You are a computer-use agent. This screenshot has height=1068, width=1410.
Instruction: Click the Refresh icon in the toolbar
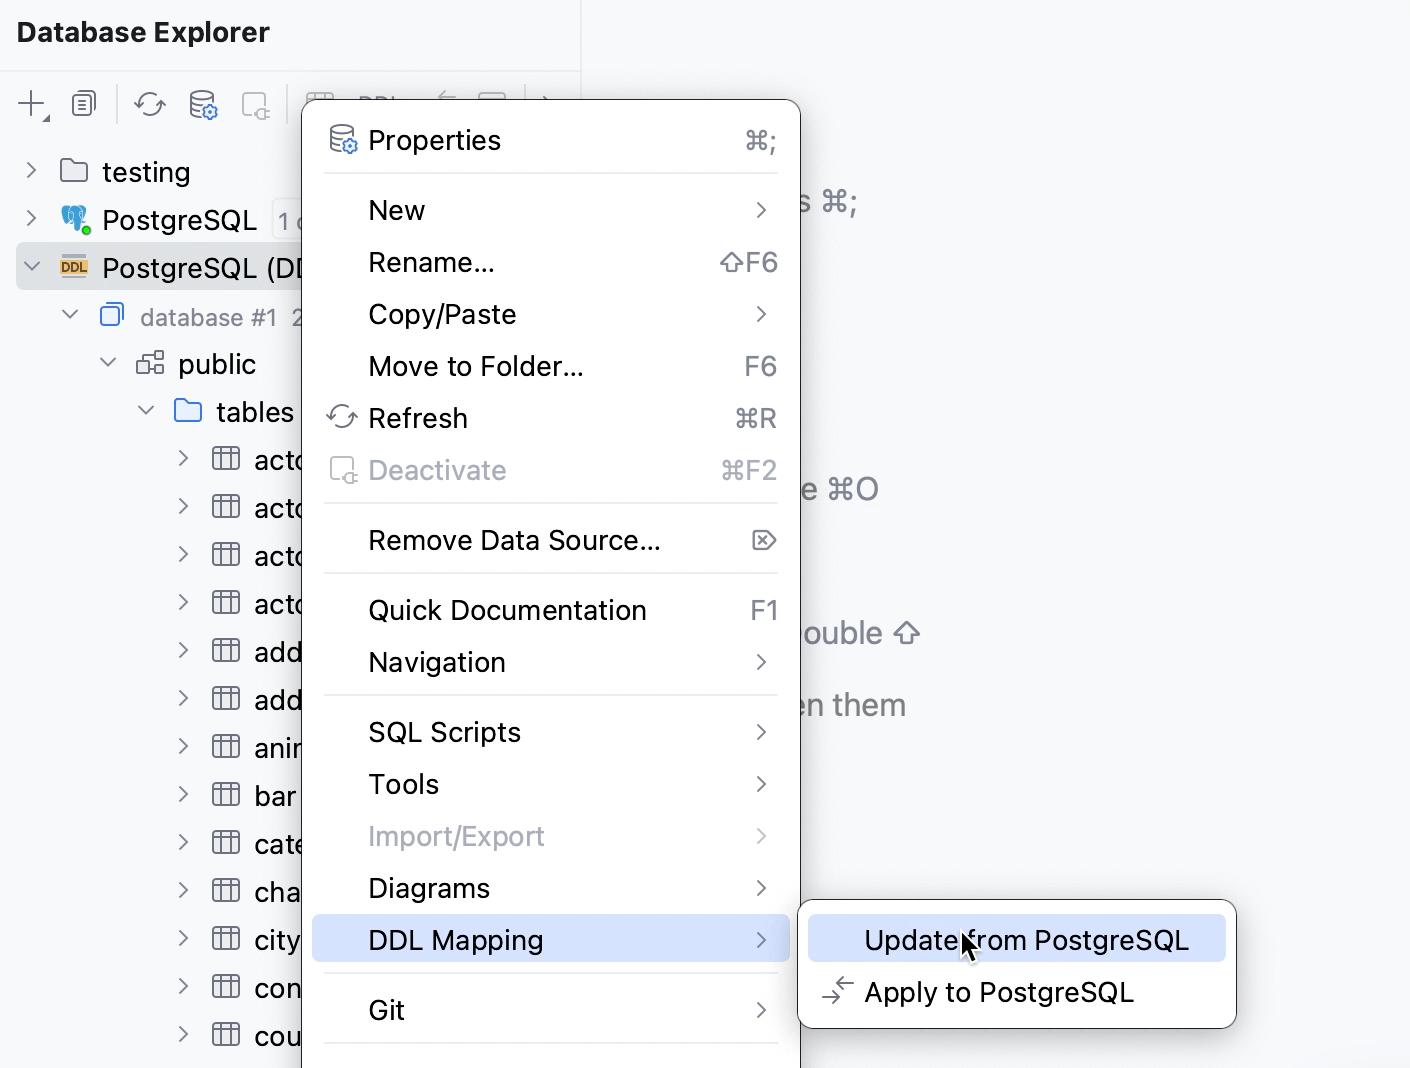(x=149, y=104)
